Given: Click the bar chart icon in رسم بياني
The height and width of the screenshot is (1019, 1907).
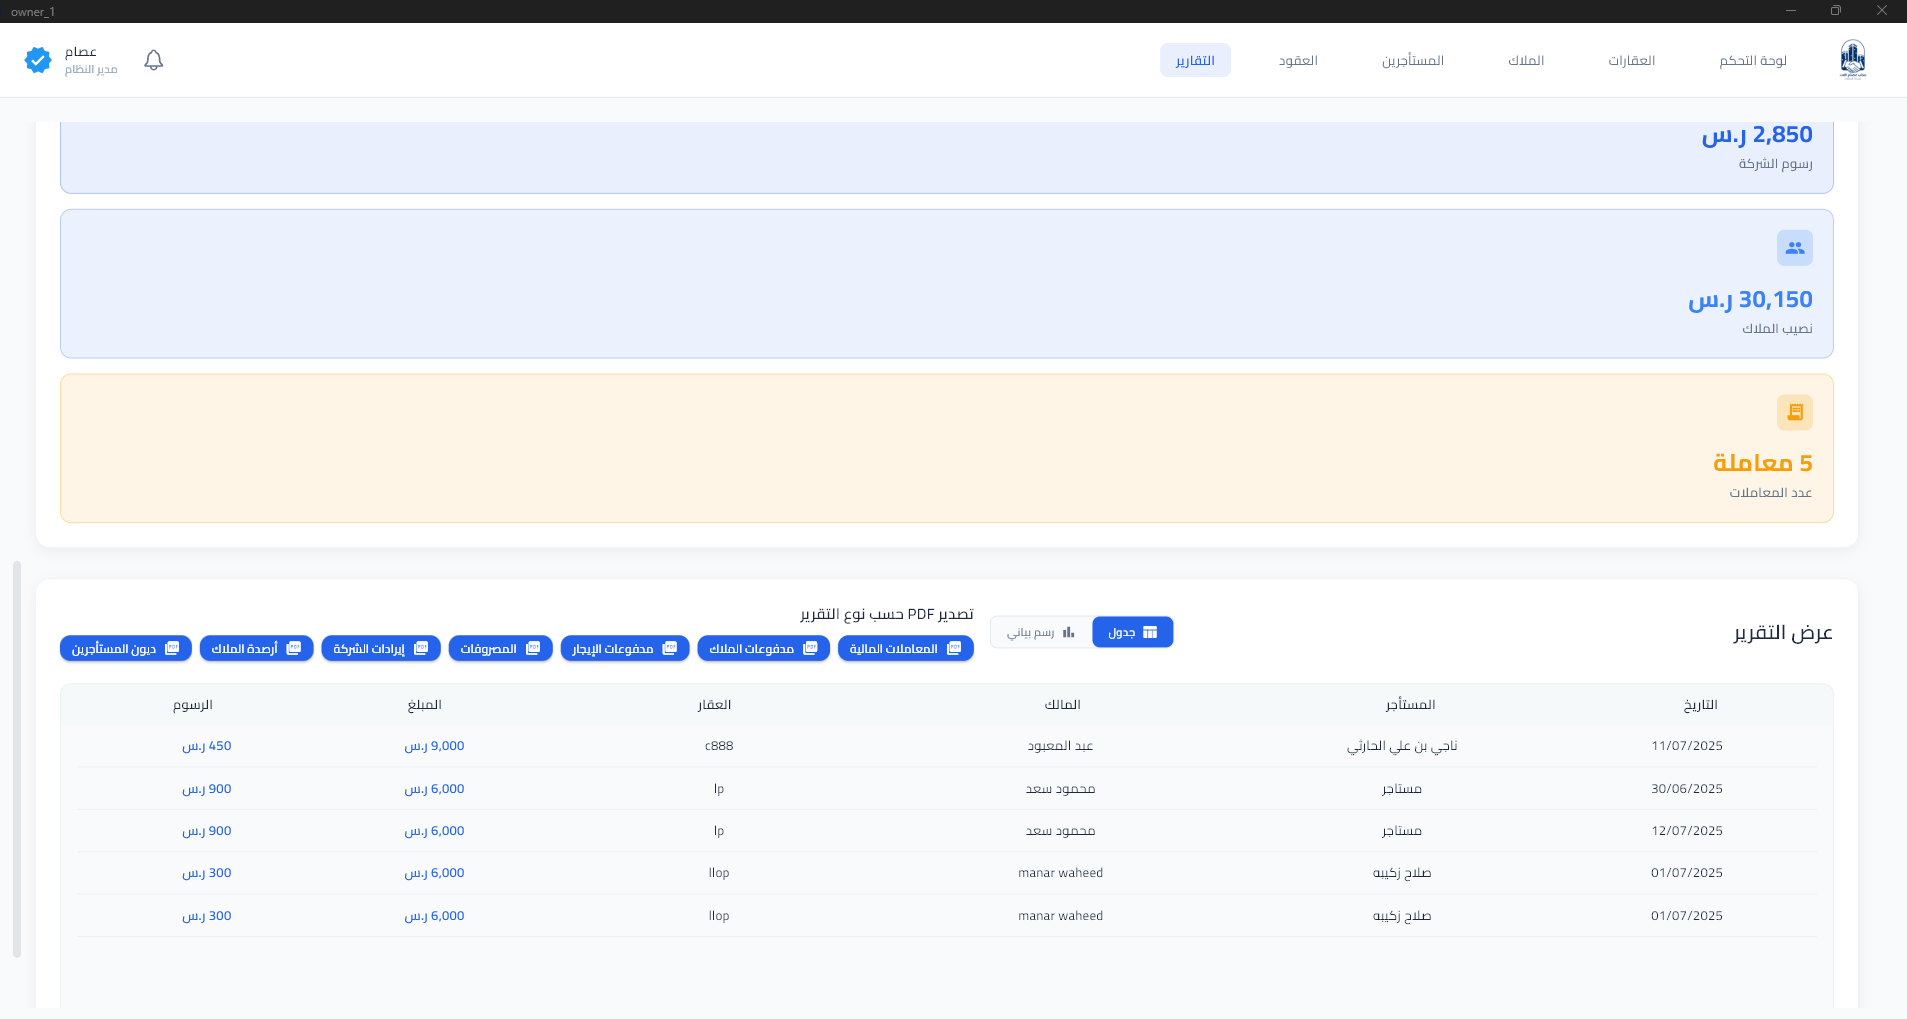Looking at the screenshot, I should click(x=1069, y=632).
